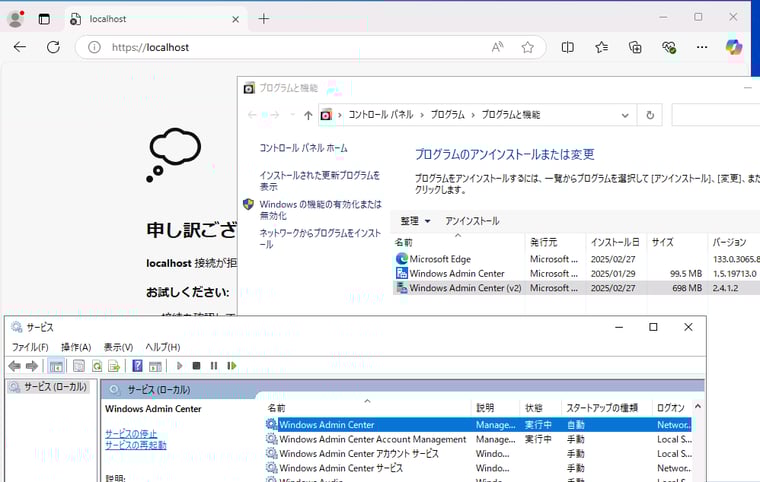Open ヘルプ(H) menu in Services window

coord(163,347)
